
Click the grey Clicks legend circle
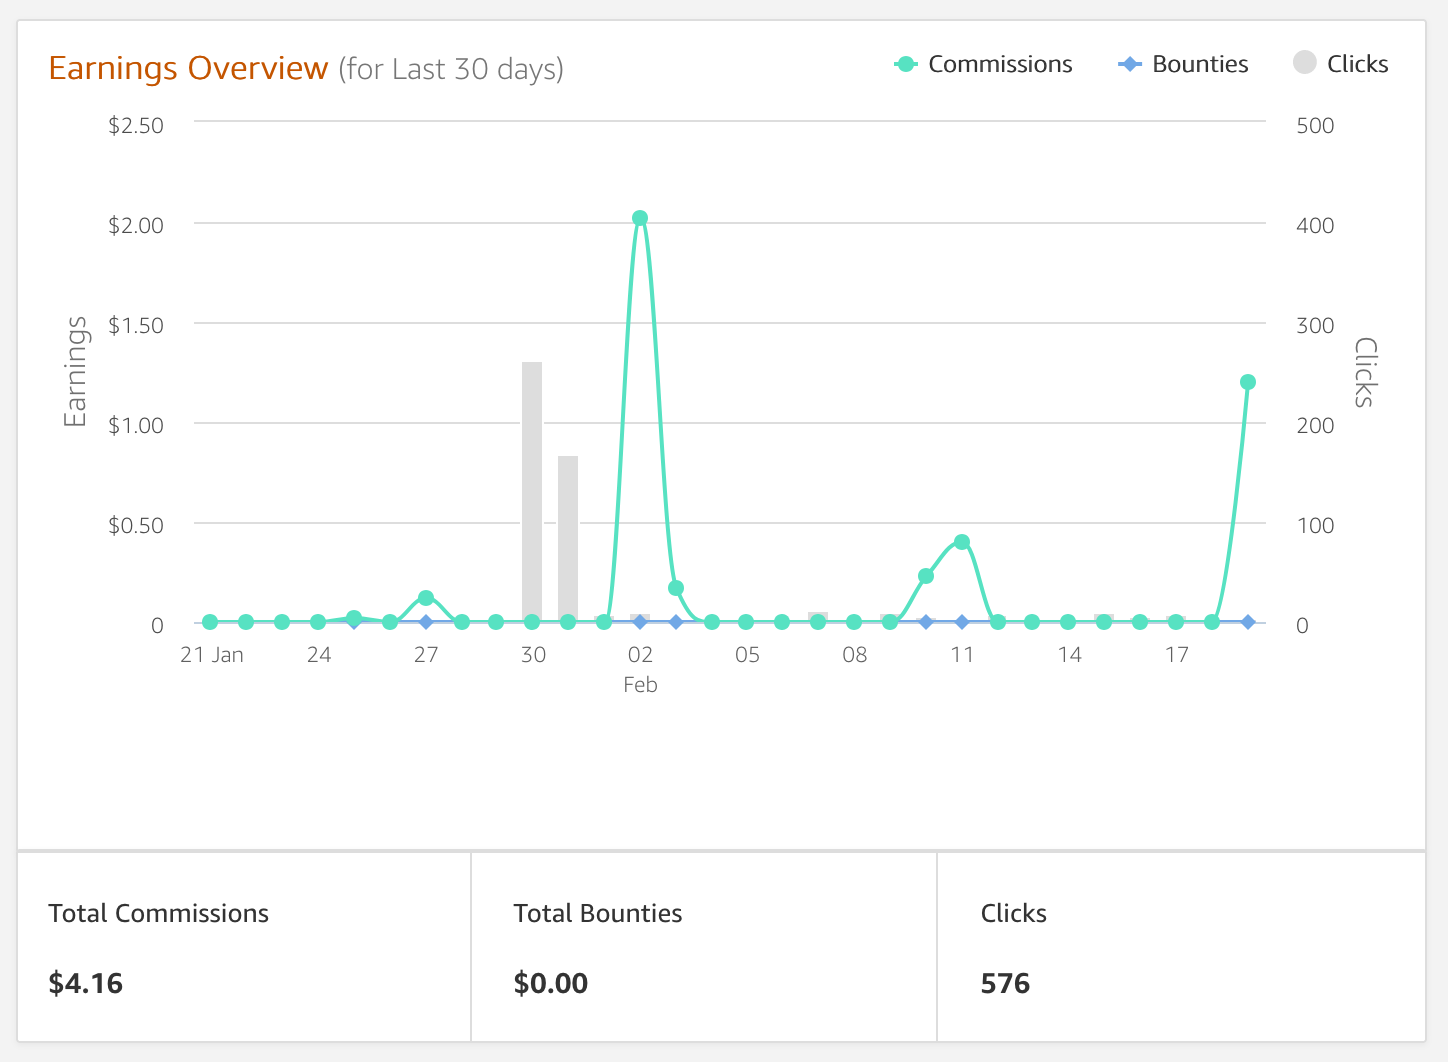tap(1305, 63)
